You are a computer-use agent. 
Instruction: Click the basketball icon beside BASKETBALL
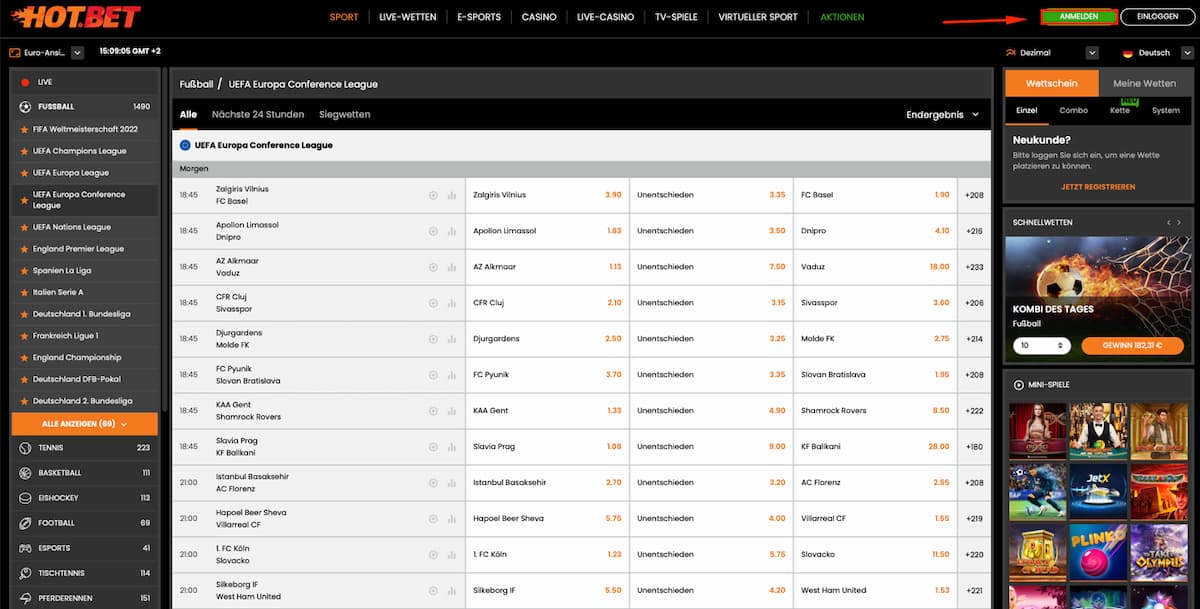coord(25,473)
